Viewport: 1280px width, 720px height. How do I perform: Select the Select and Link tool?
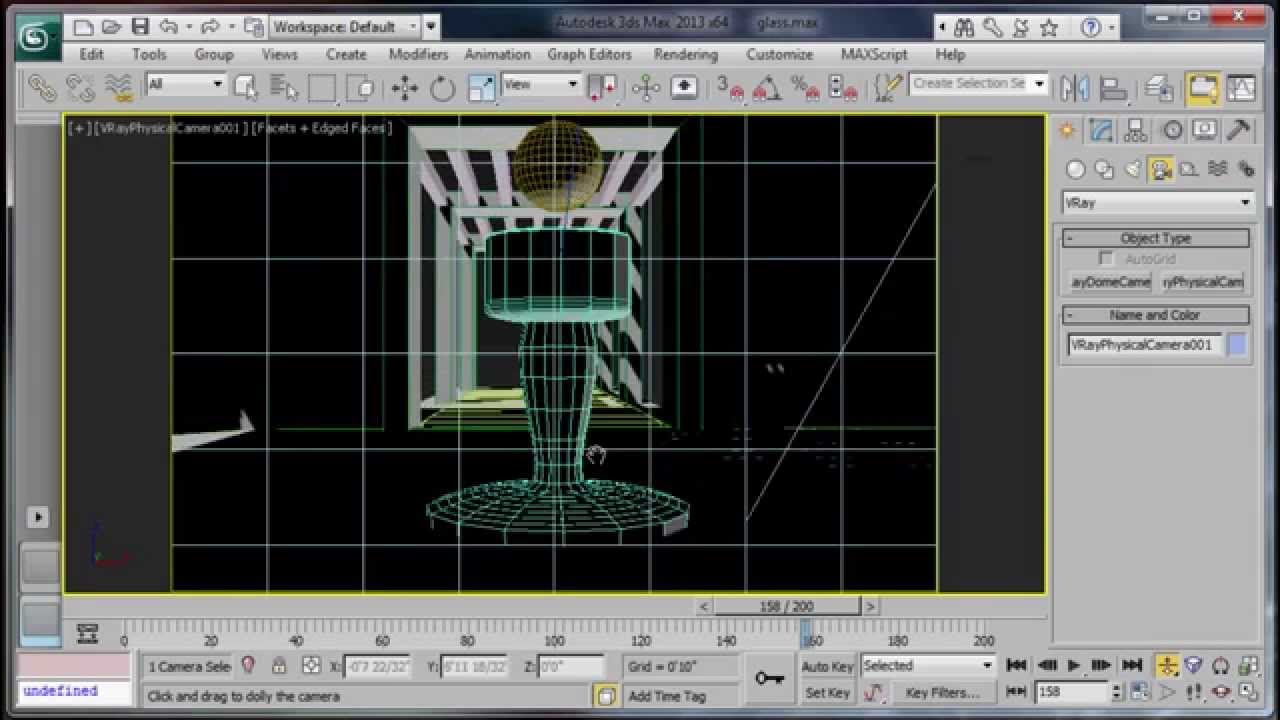pos(42,89)
